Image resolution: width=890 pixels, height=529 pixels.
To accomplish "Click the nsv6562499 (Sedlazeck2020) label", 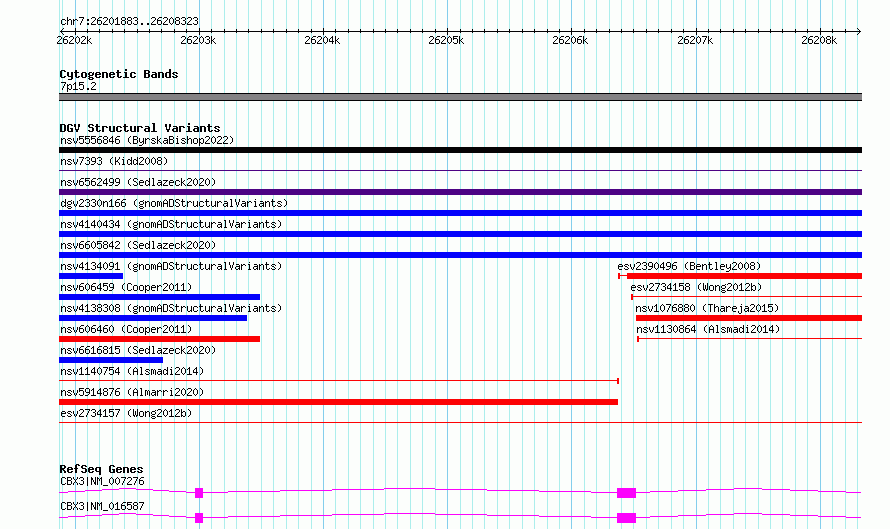I will coord(138,182).
